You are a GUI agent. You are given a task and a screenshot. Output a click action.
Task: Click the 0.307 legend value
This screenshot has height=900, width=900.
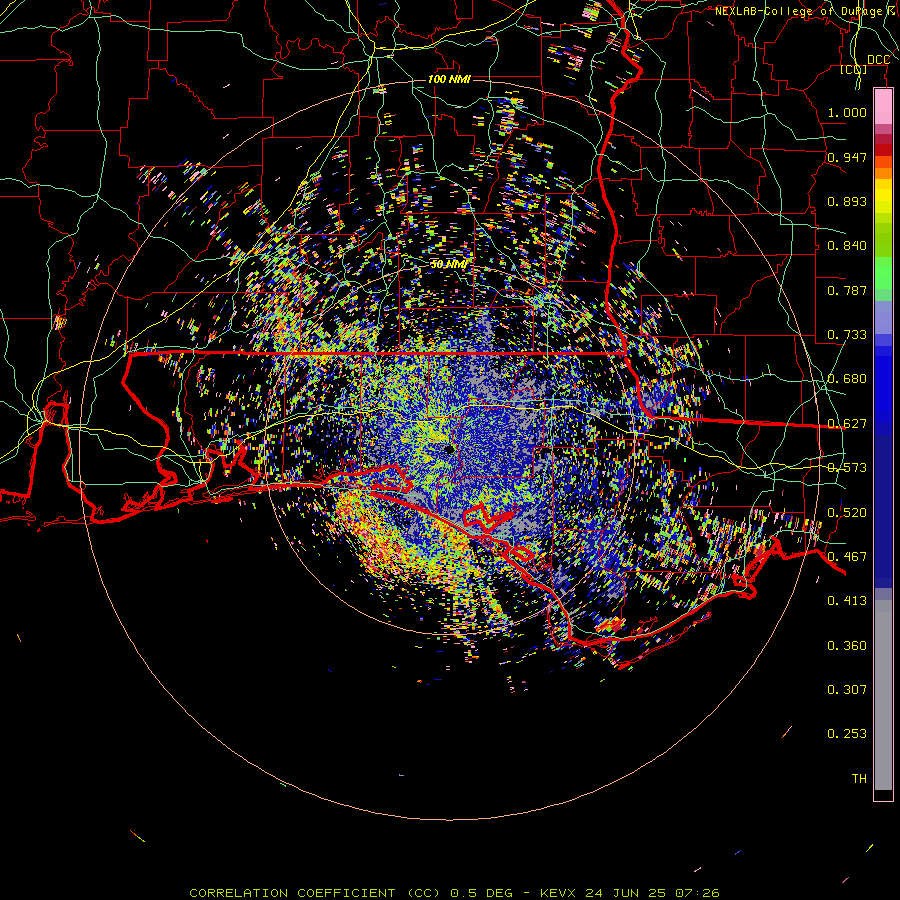coord(847,690)
